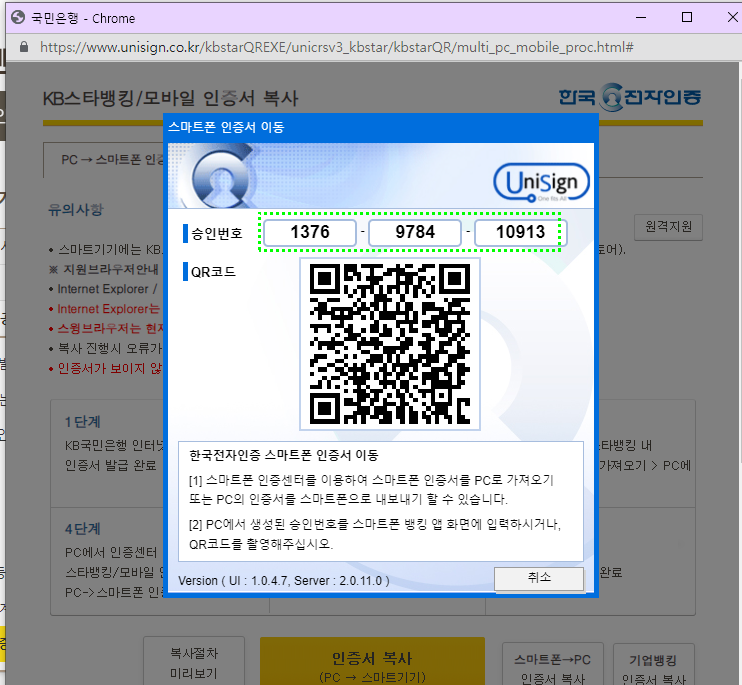Click the 취소 cancel button

pyautogui.click(x=539, y=578)
